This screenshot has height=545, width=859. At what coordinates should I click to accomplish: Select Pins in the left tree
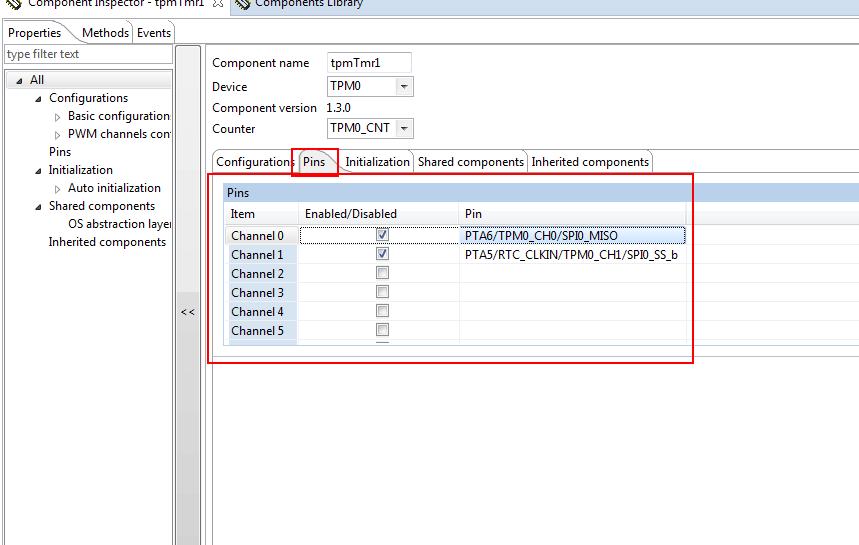click(x=60, y=152)
